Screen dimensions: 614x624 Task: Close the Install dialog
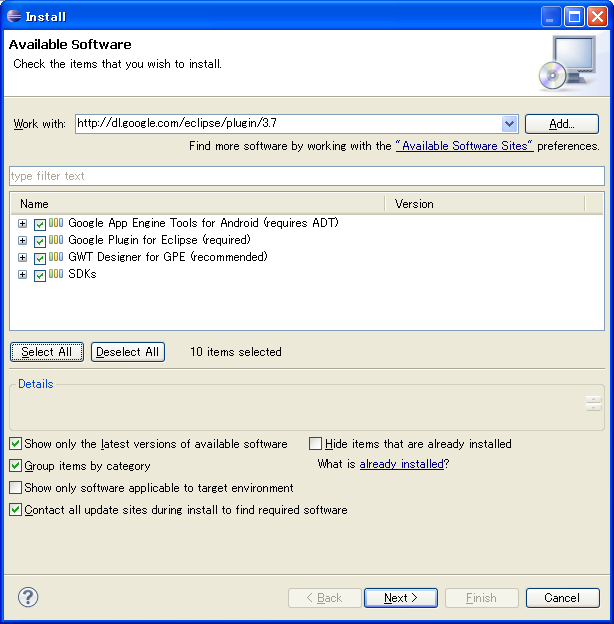tap(597, 17)
